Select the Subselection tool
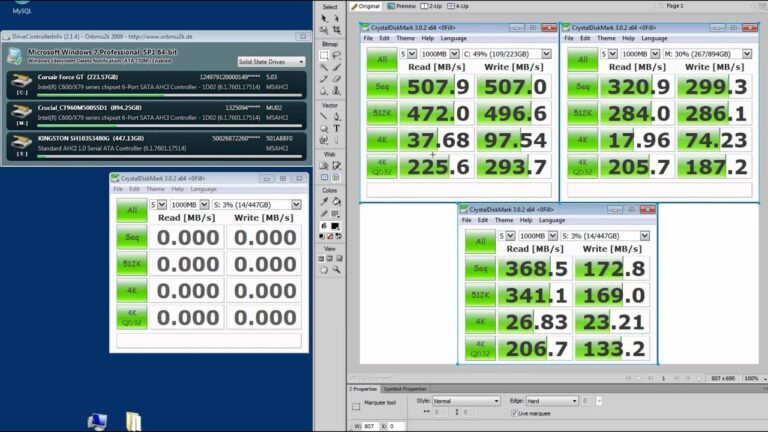The image size is (768, 432). [336, 18]
